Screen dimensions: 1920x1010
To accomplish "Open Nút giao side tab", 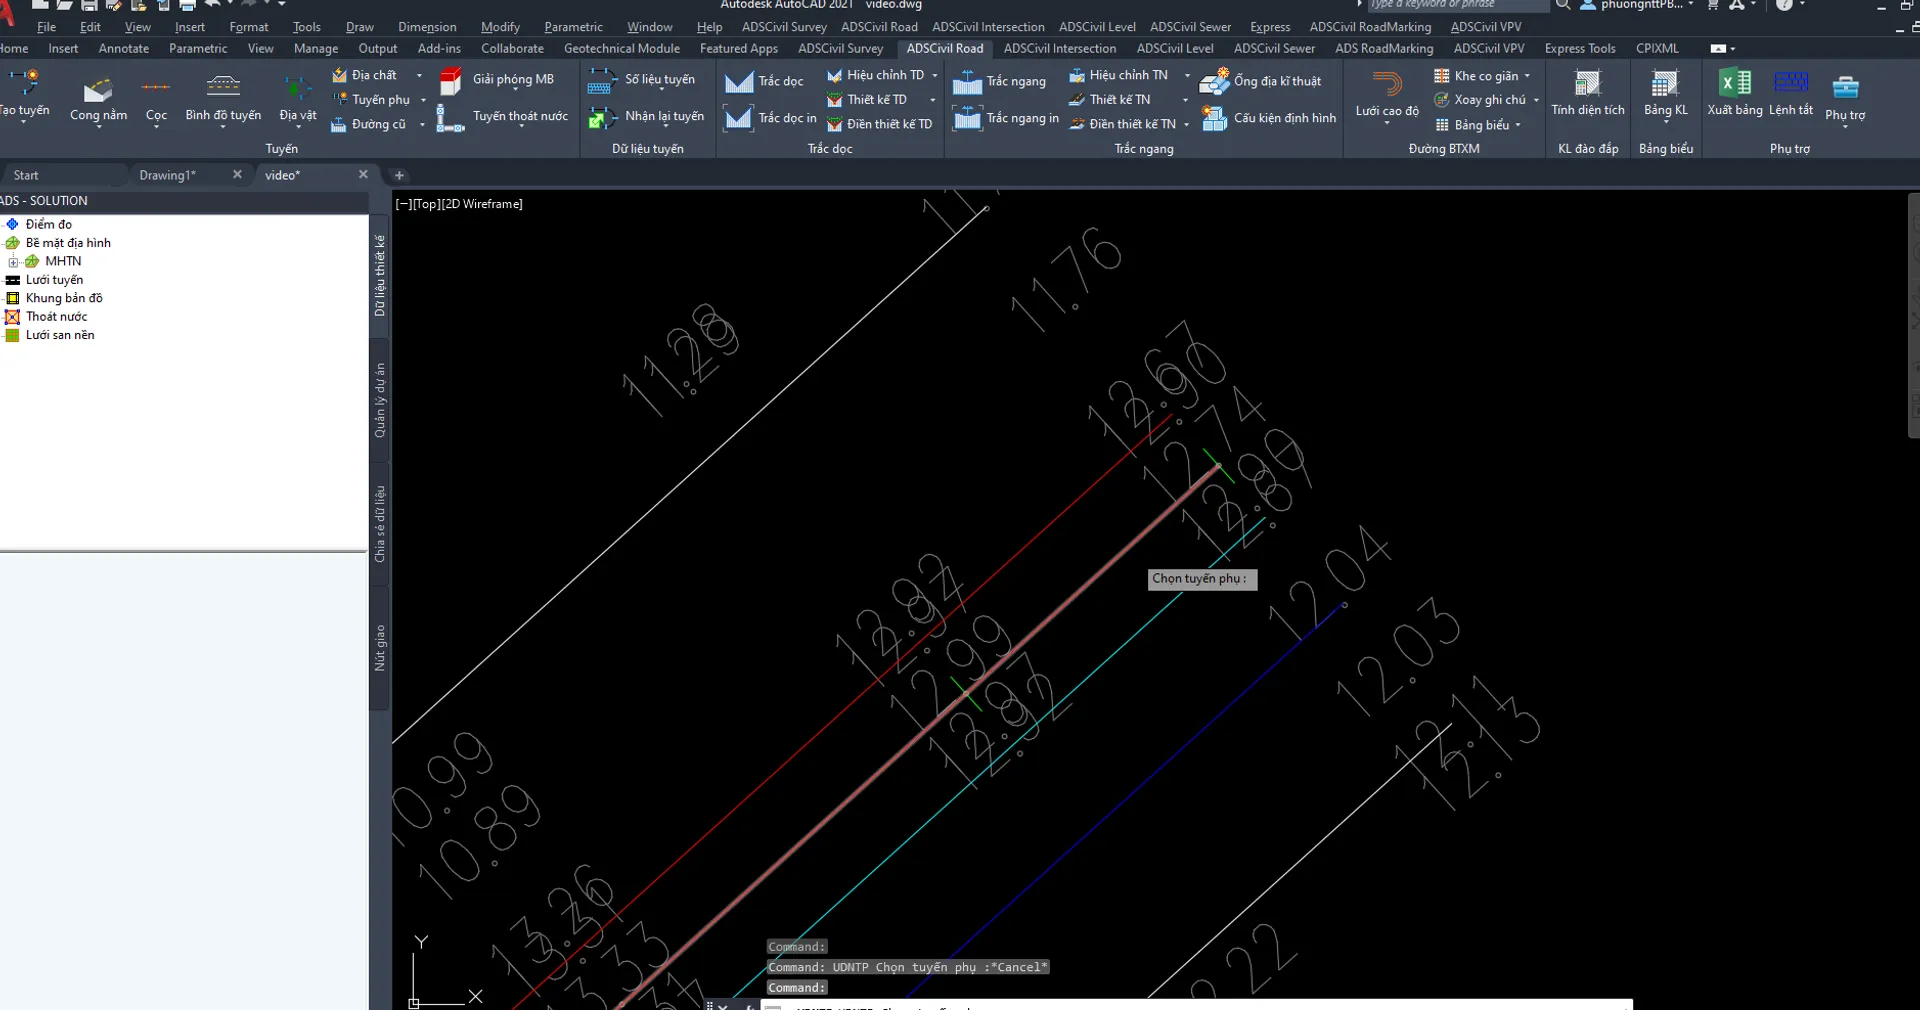I will click(x=380, y=648).
